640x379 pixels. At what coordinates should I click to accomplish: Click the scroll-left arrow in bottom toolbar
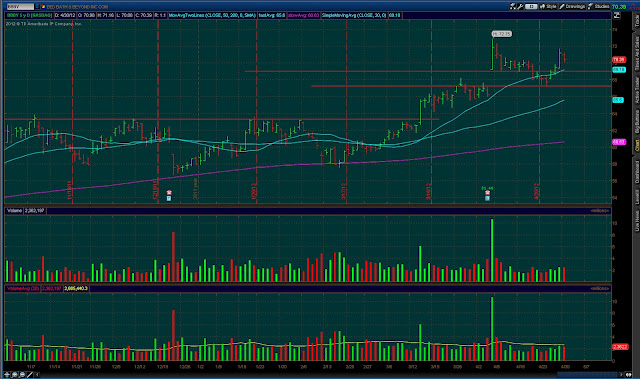point(37,375)
